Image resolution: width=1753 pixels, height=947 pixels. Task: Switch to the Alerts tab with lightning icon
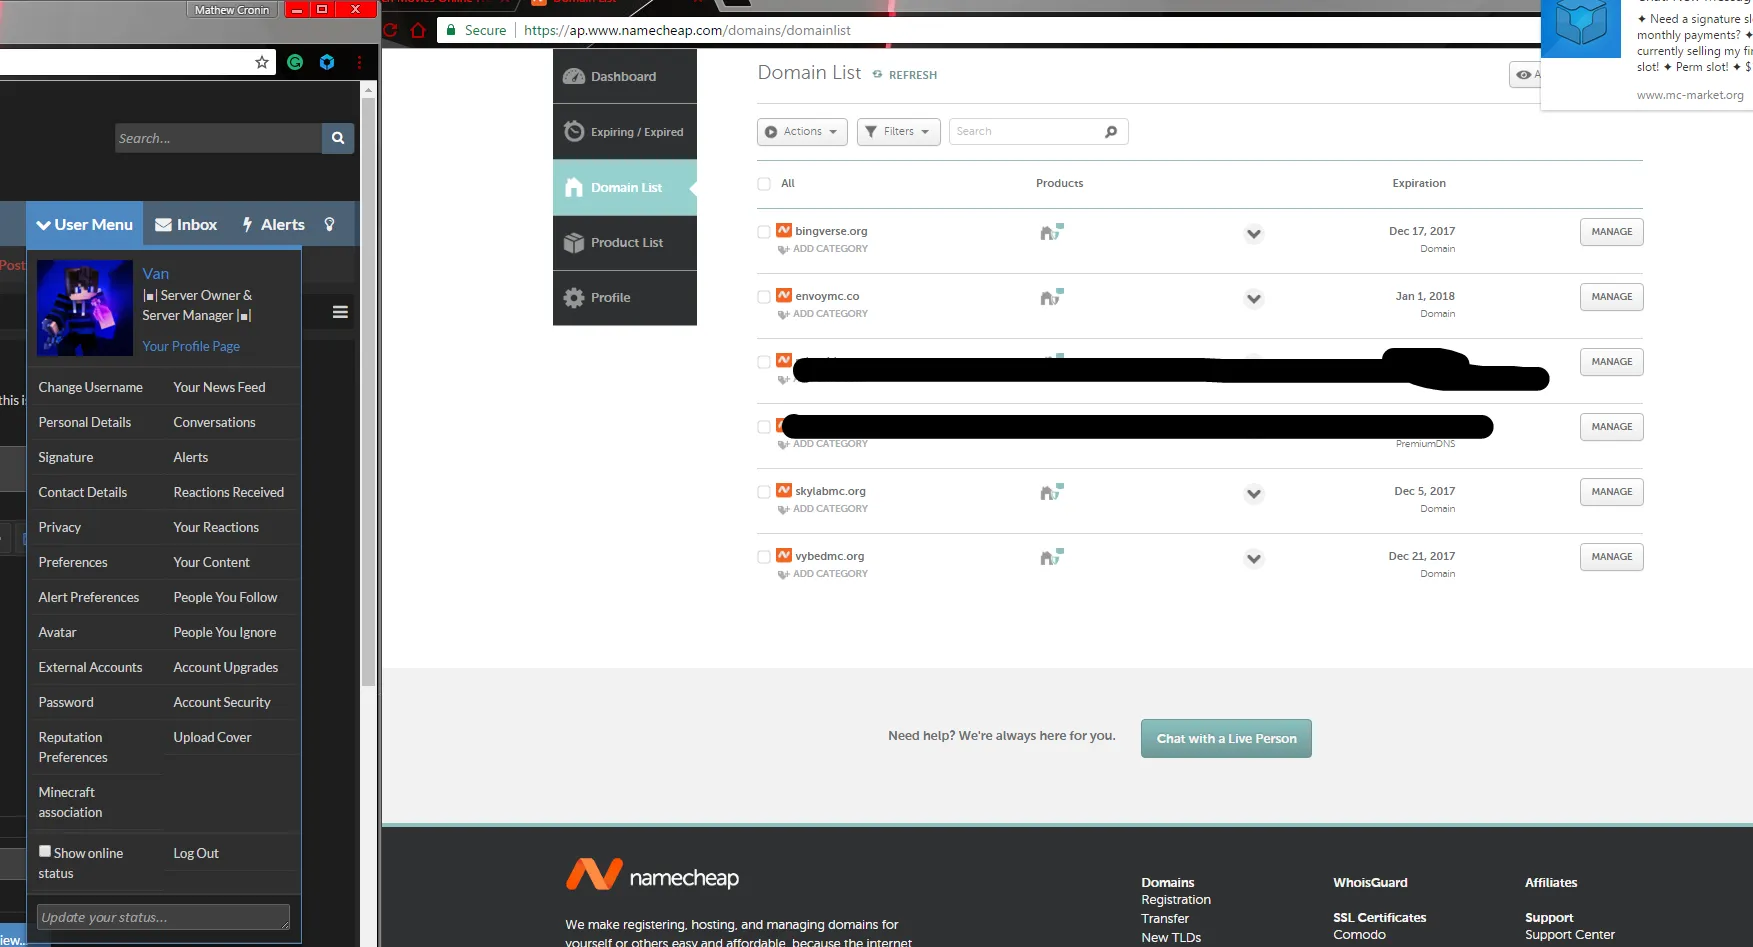[273, 225]
